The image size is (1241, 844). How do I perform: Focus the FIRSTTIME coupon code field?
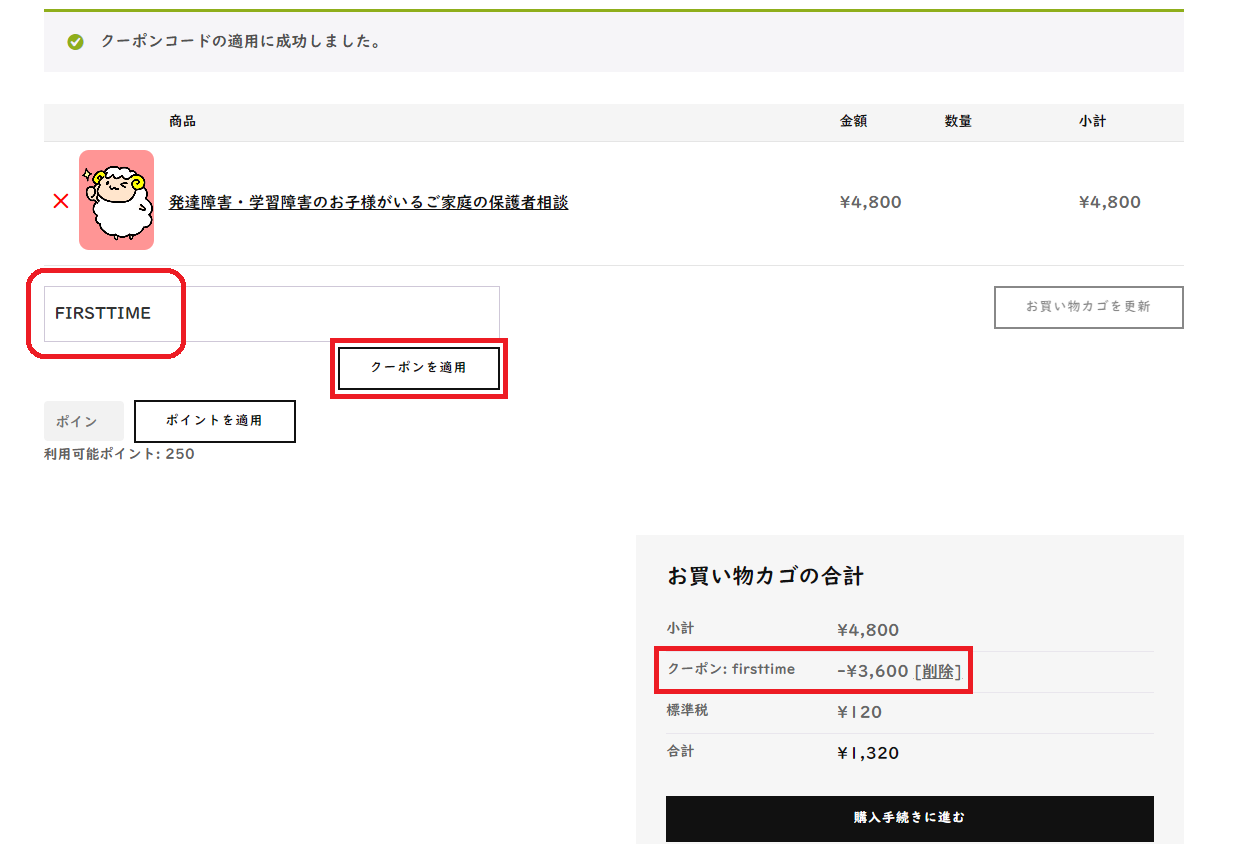click(x=271, y=314)
